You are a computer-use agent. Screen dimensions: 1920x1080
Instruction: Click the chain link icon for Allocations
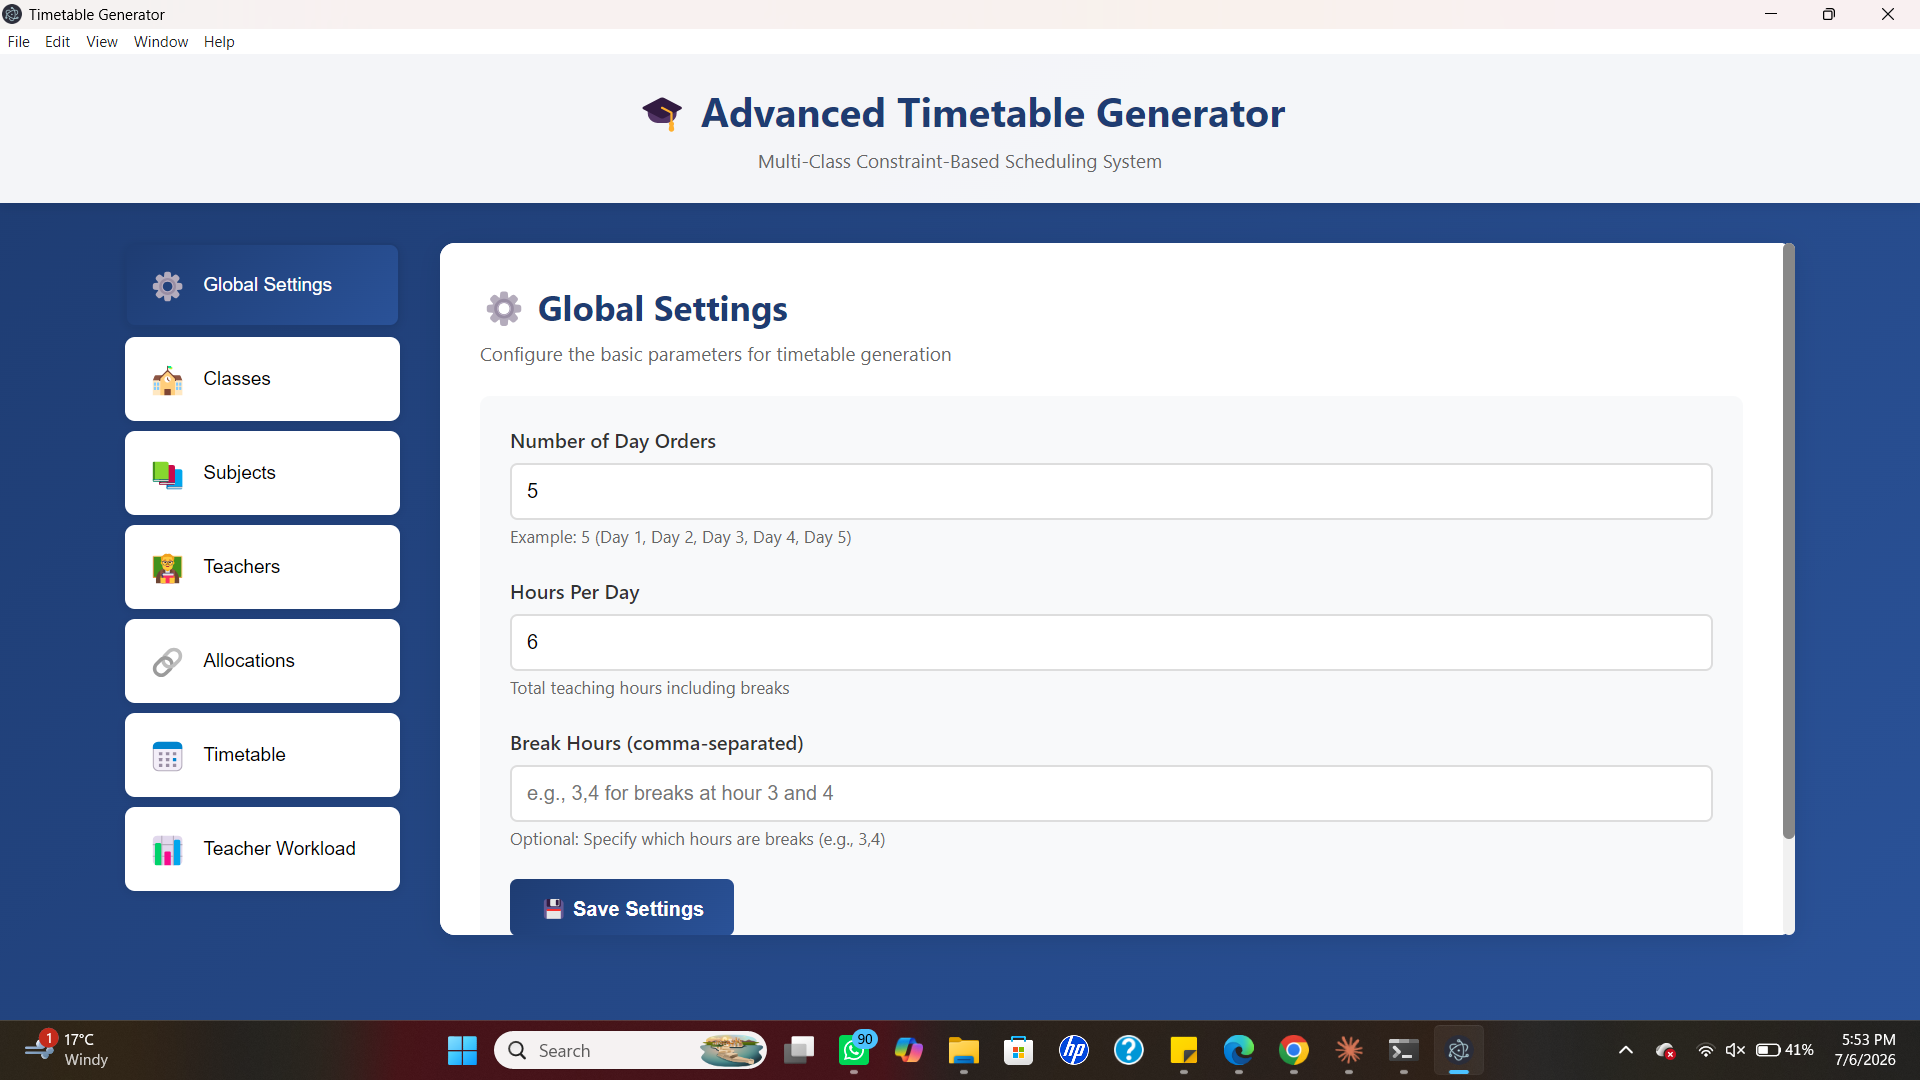[167, 662]
